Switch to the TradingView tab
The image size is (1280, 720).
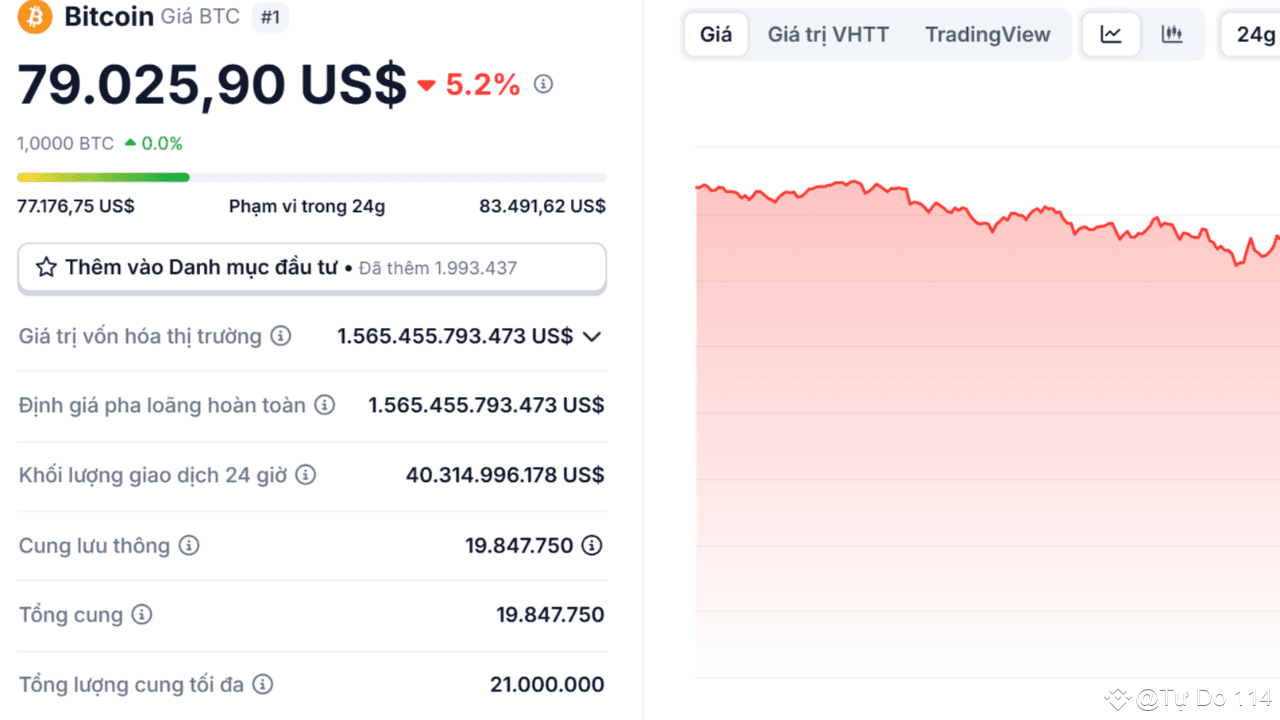[988, 33]
